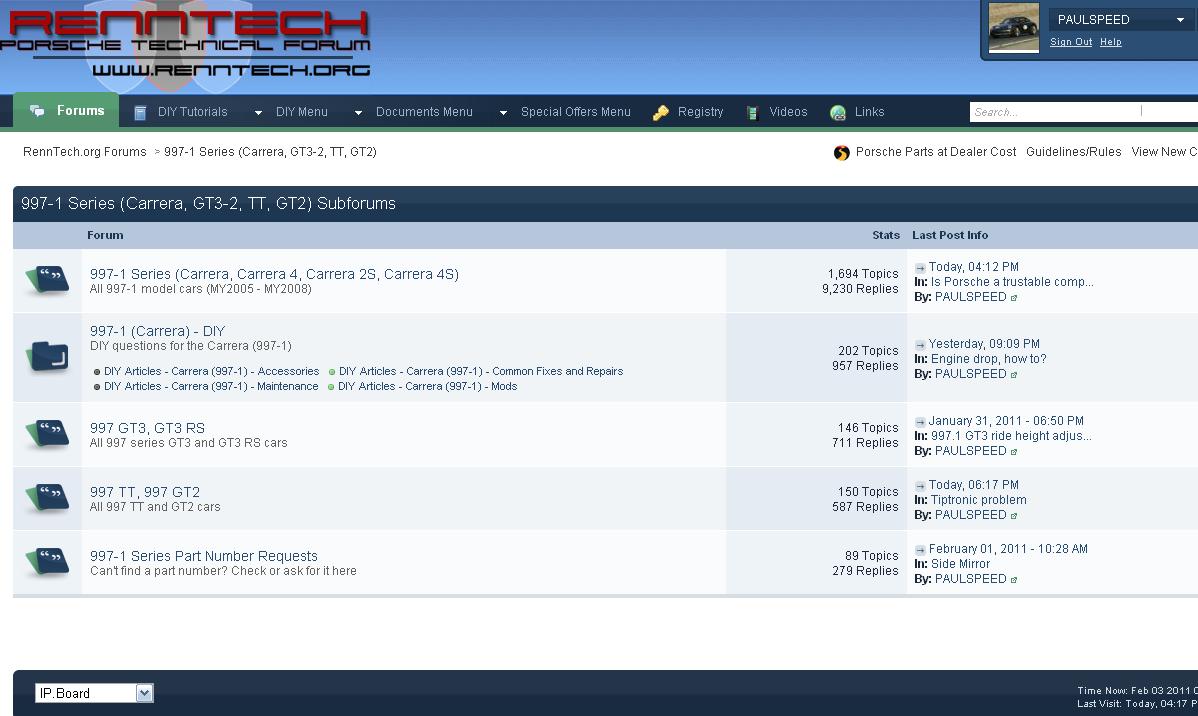Open the 997-1 Series breadcrumb link

tap(270, 151)
